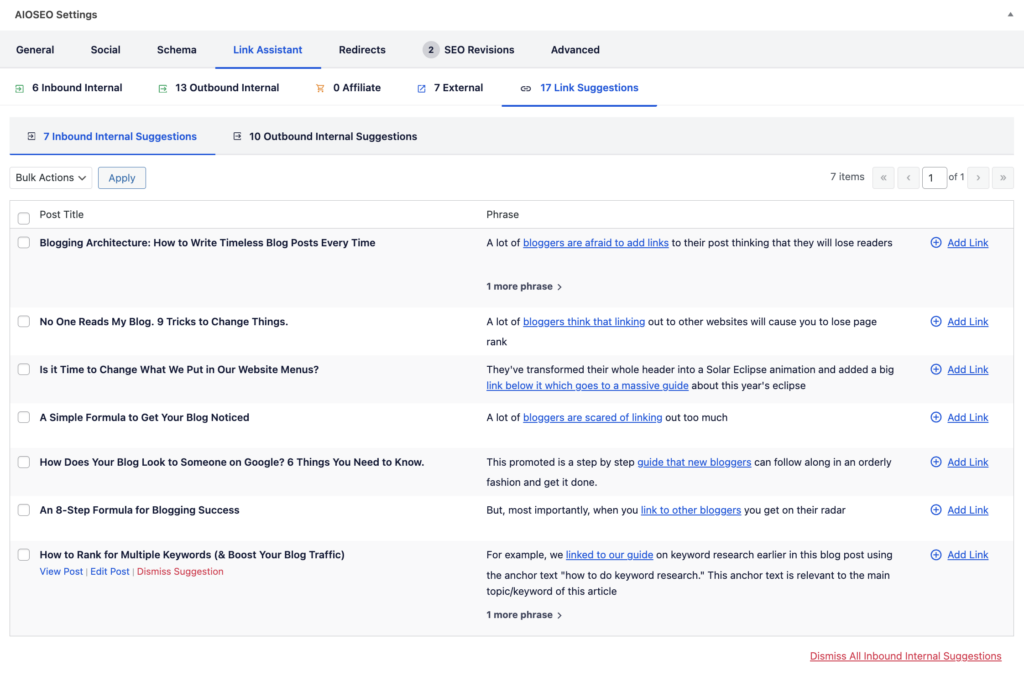The height and width of the screenshot is (676, 1024).
Task: Click the blue External links checkmark icon
Action: point(421,88)
